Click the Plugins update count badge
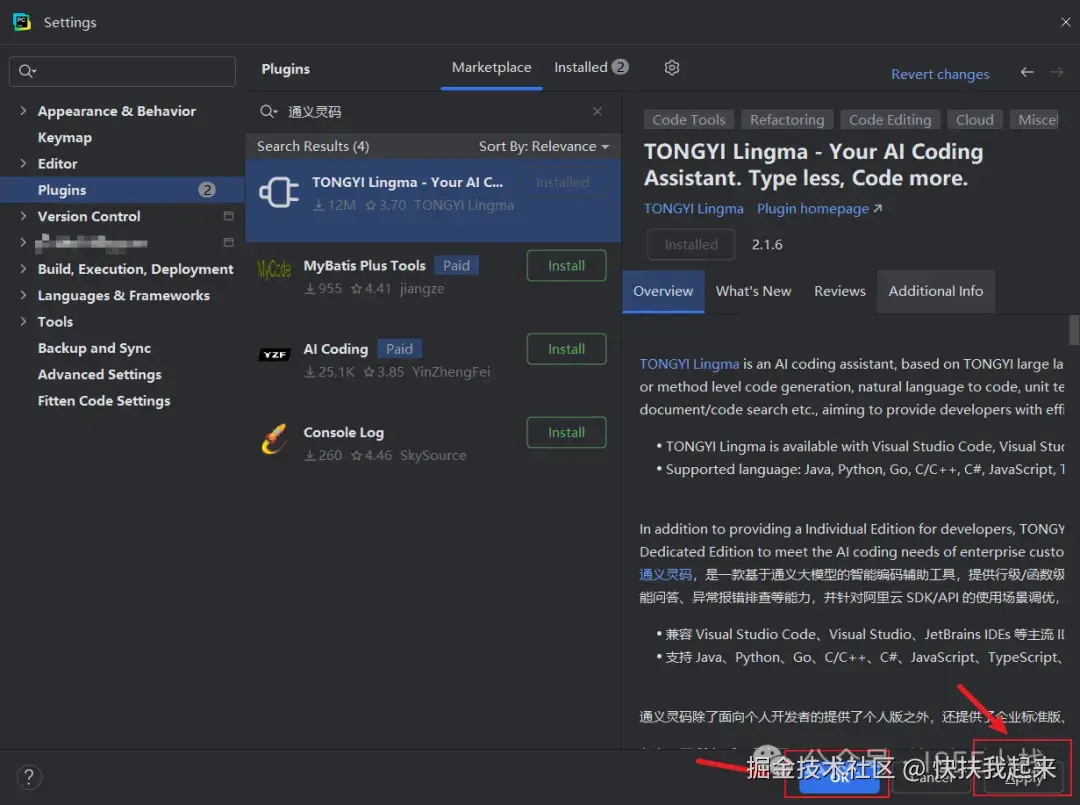 click(207, 190)
